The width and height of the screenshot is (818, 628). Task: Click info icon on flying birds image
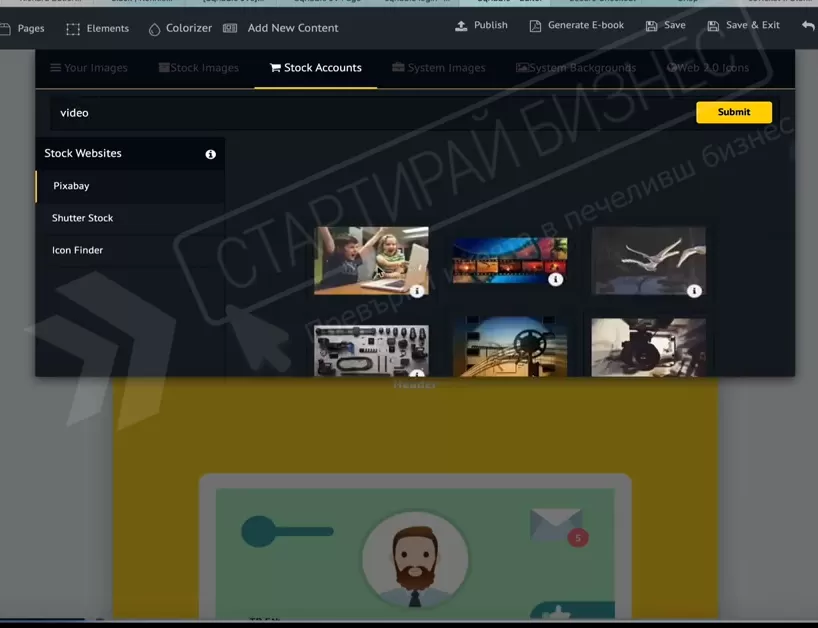694,291
